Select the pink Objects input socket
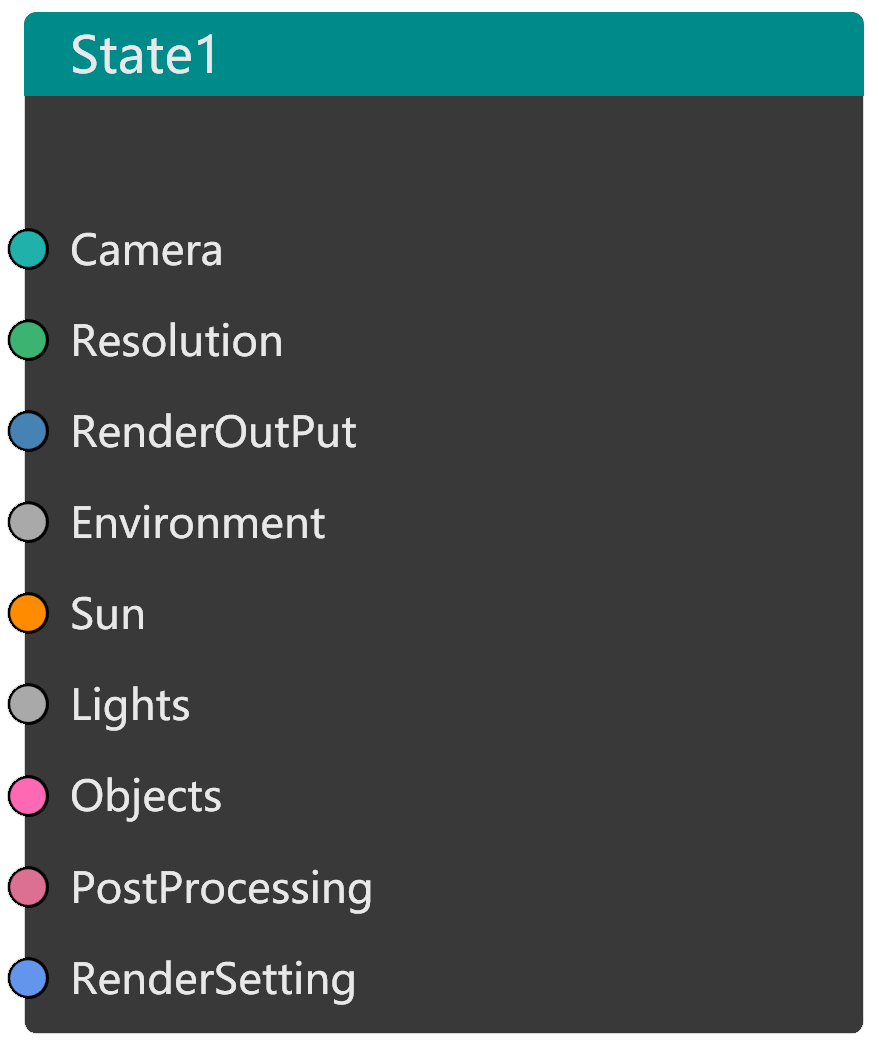Image resolution: width=879 pixels, height=1046 pixels. (x=28, y=795)
